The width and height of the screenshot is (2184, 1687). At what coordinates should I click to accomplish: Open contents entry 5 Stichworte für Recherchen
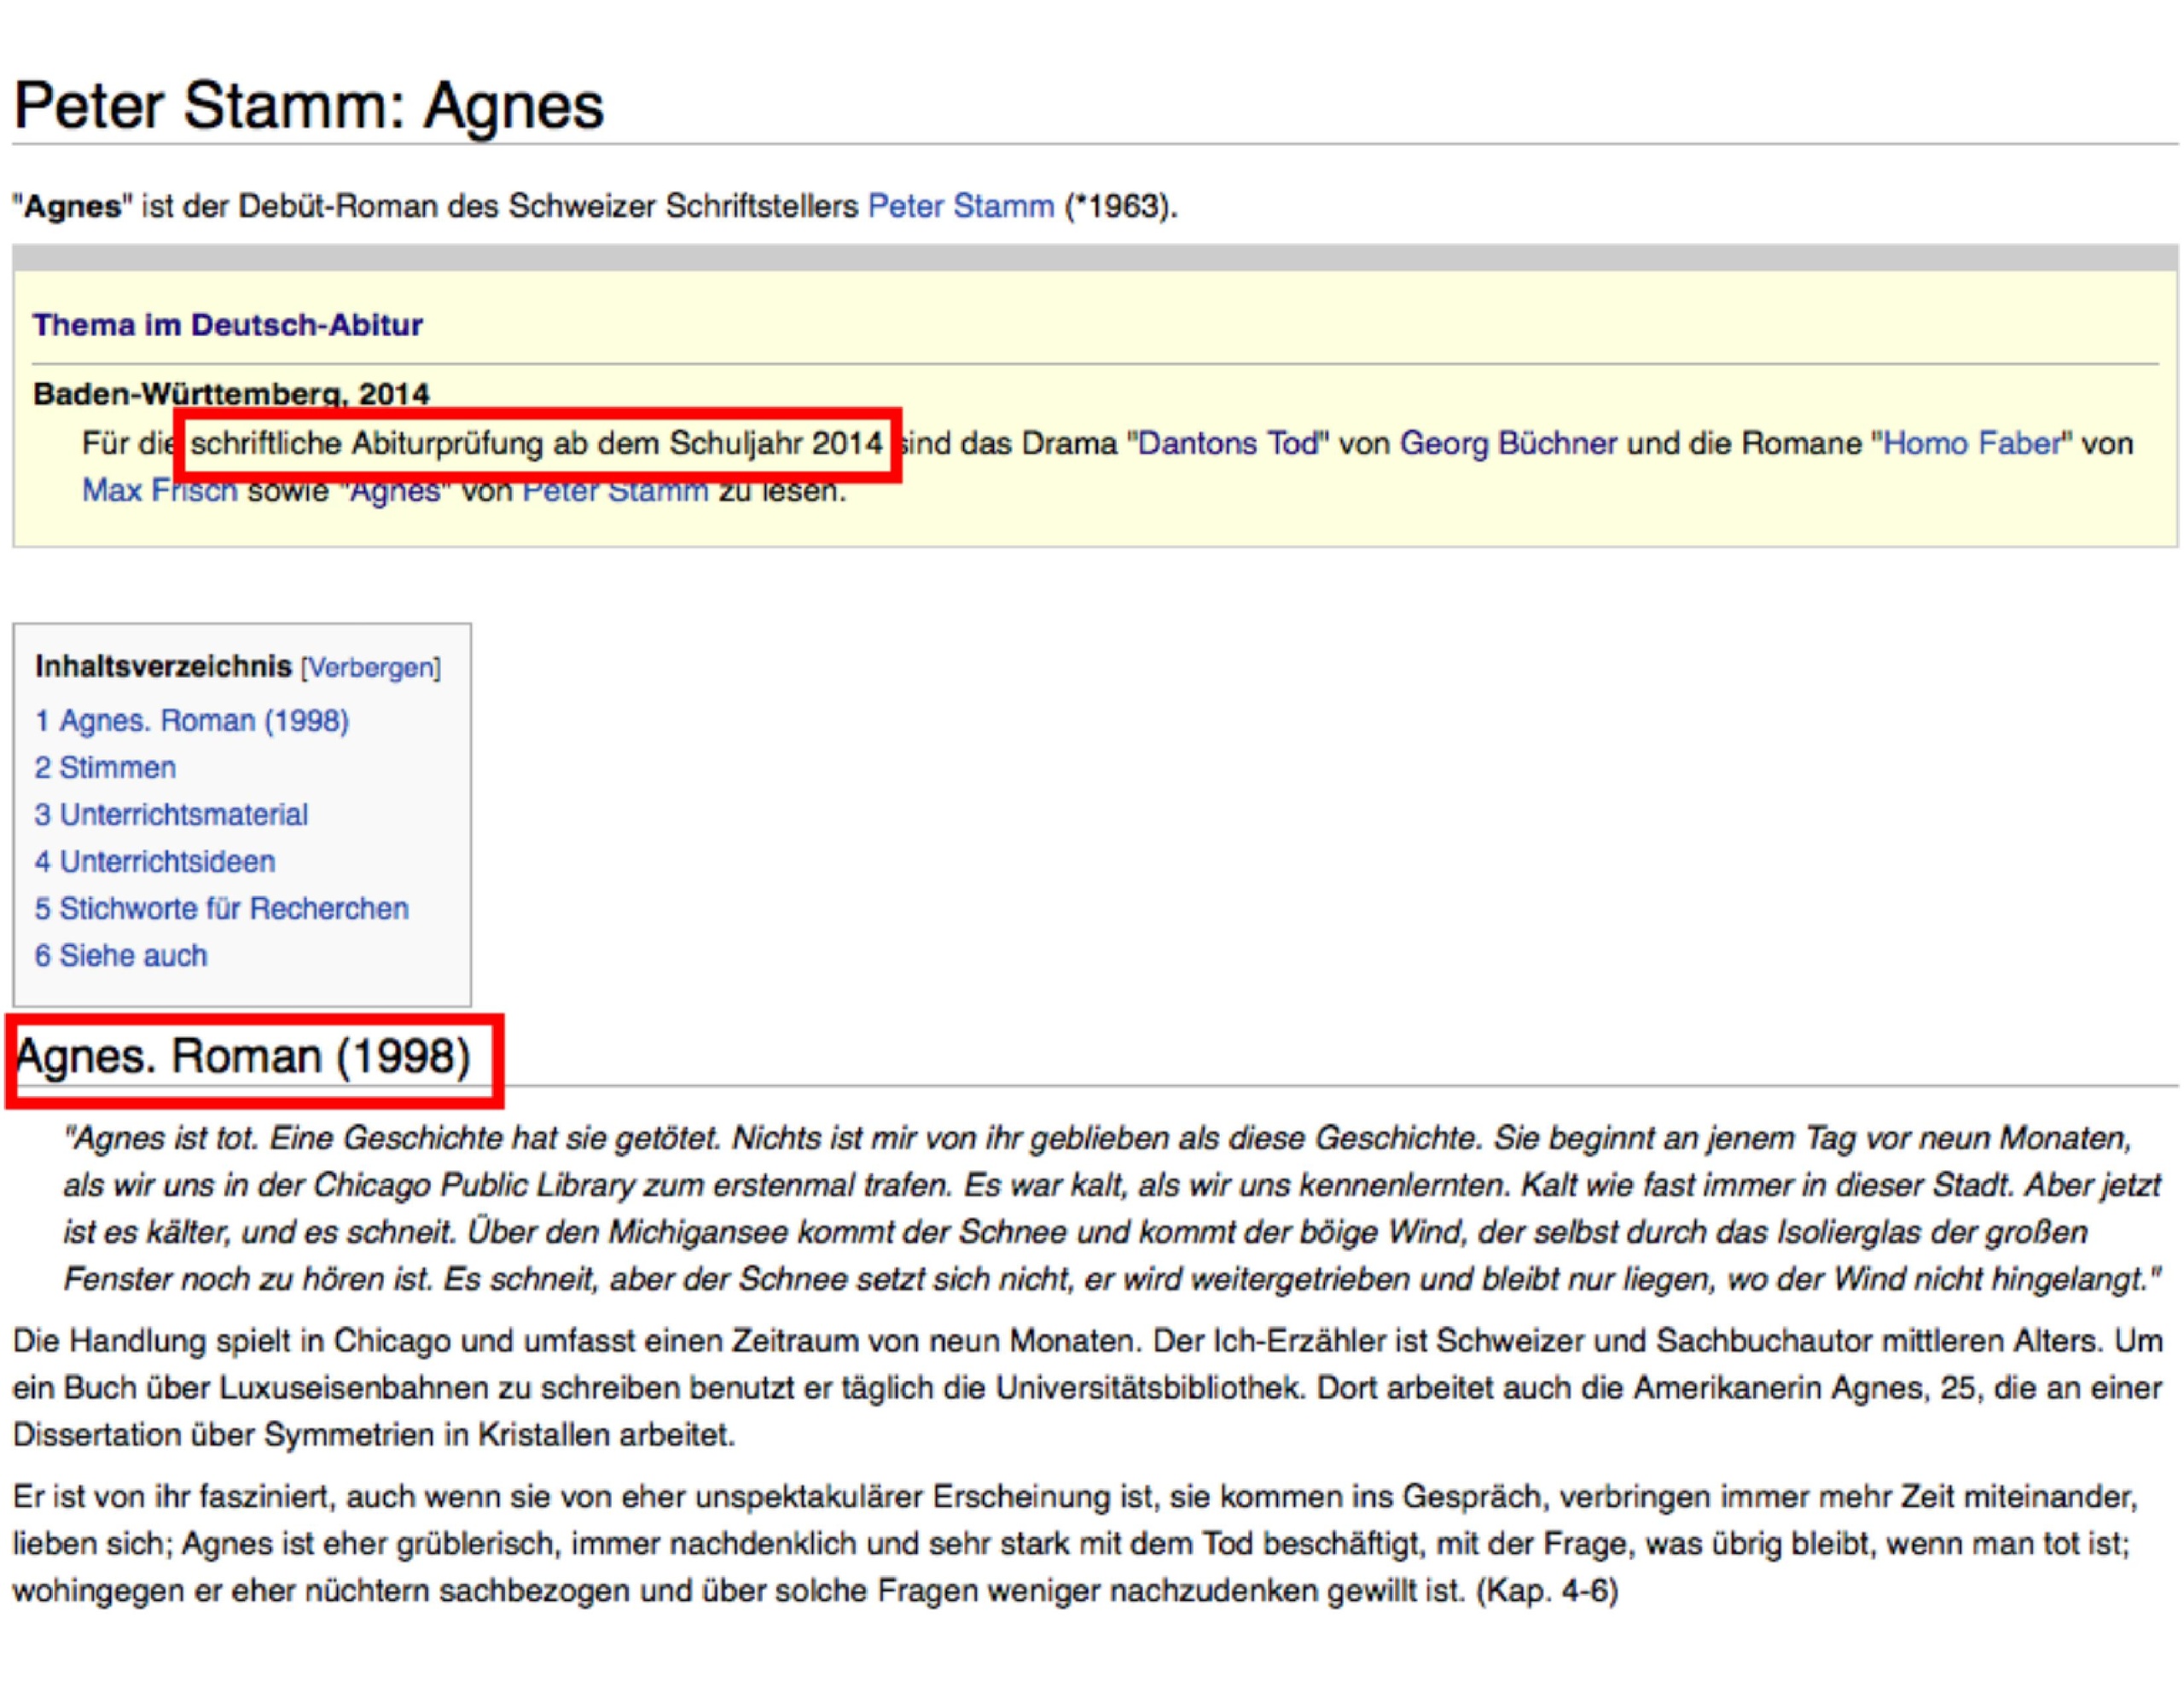[x=221, y=909]
